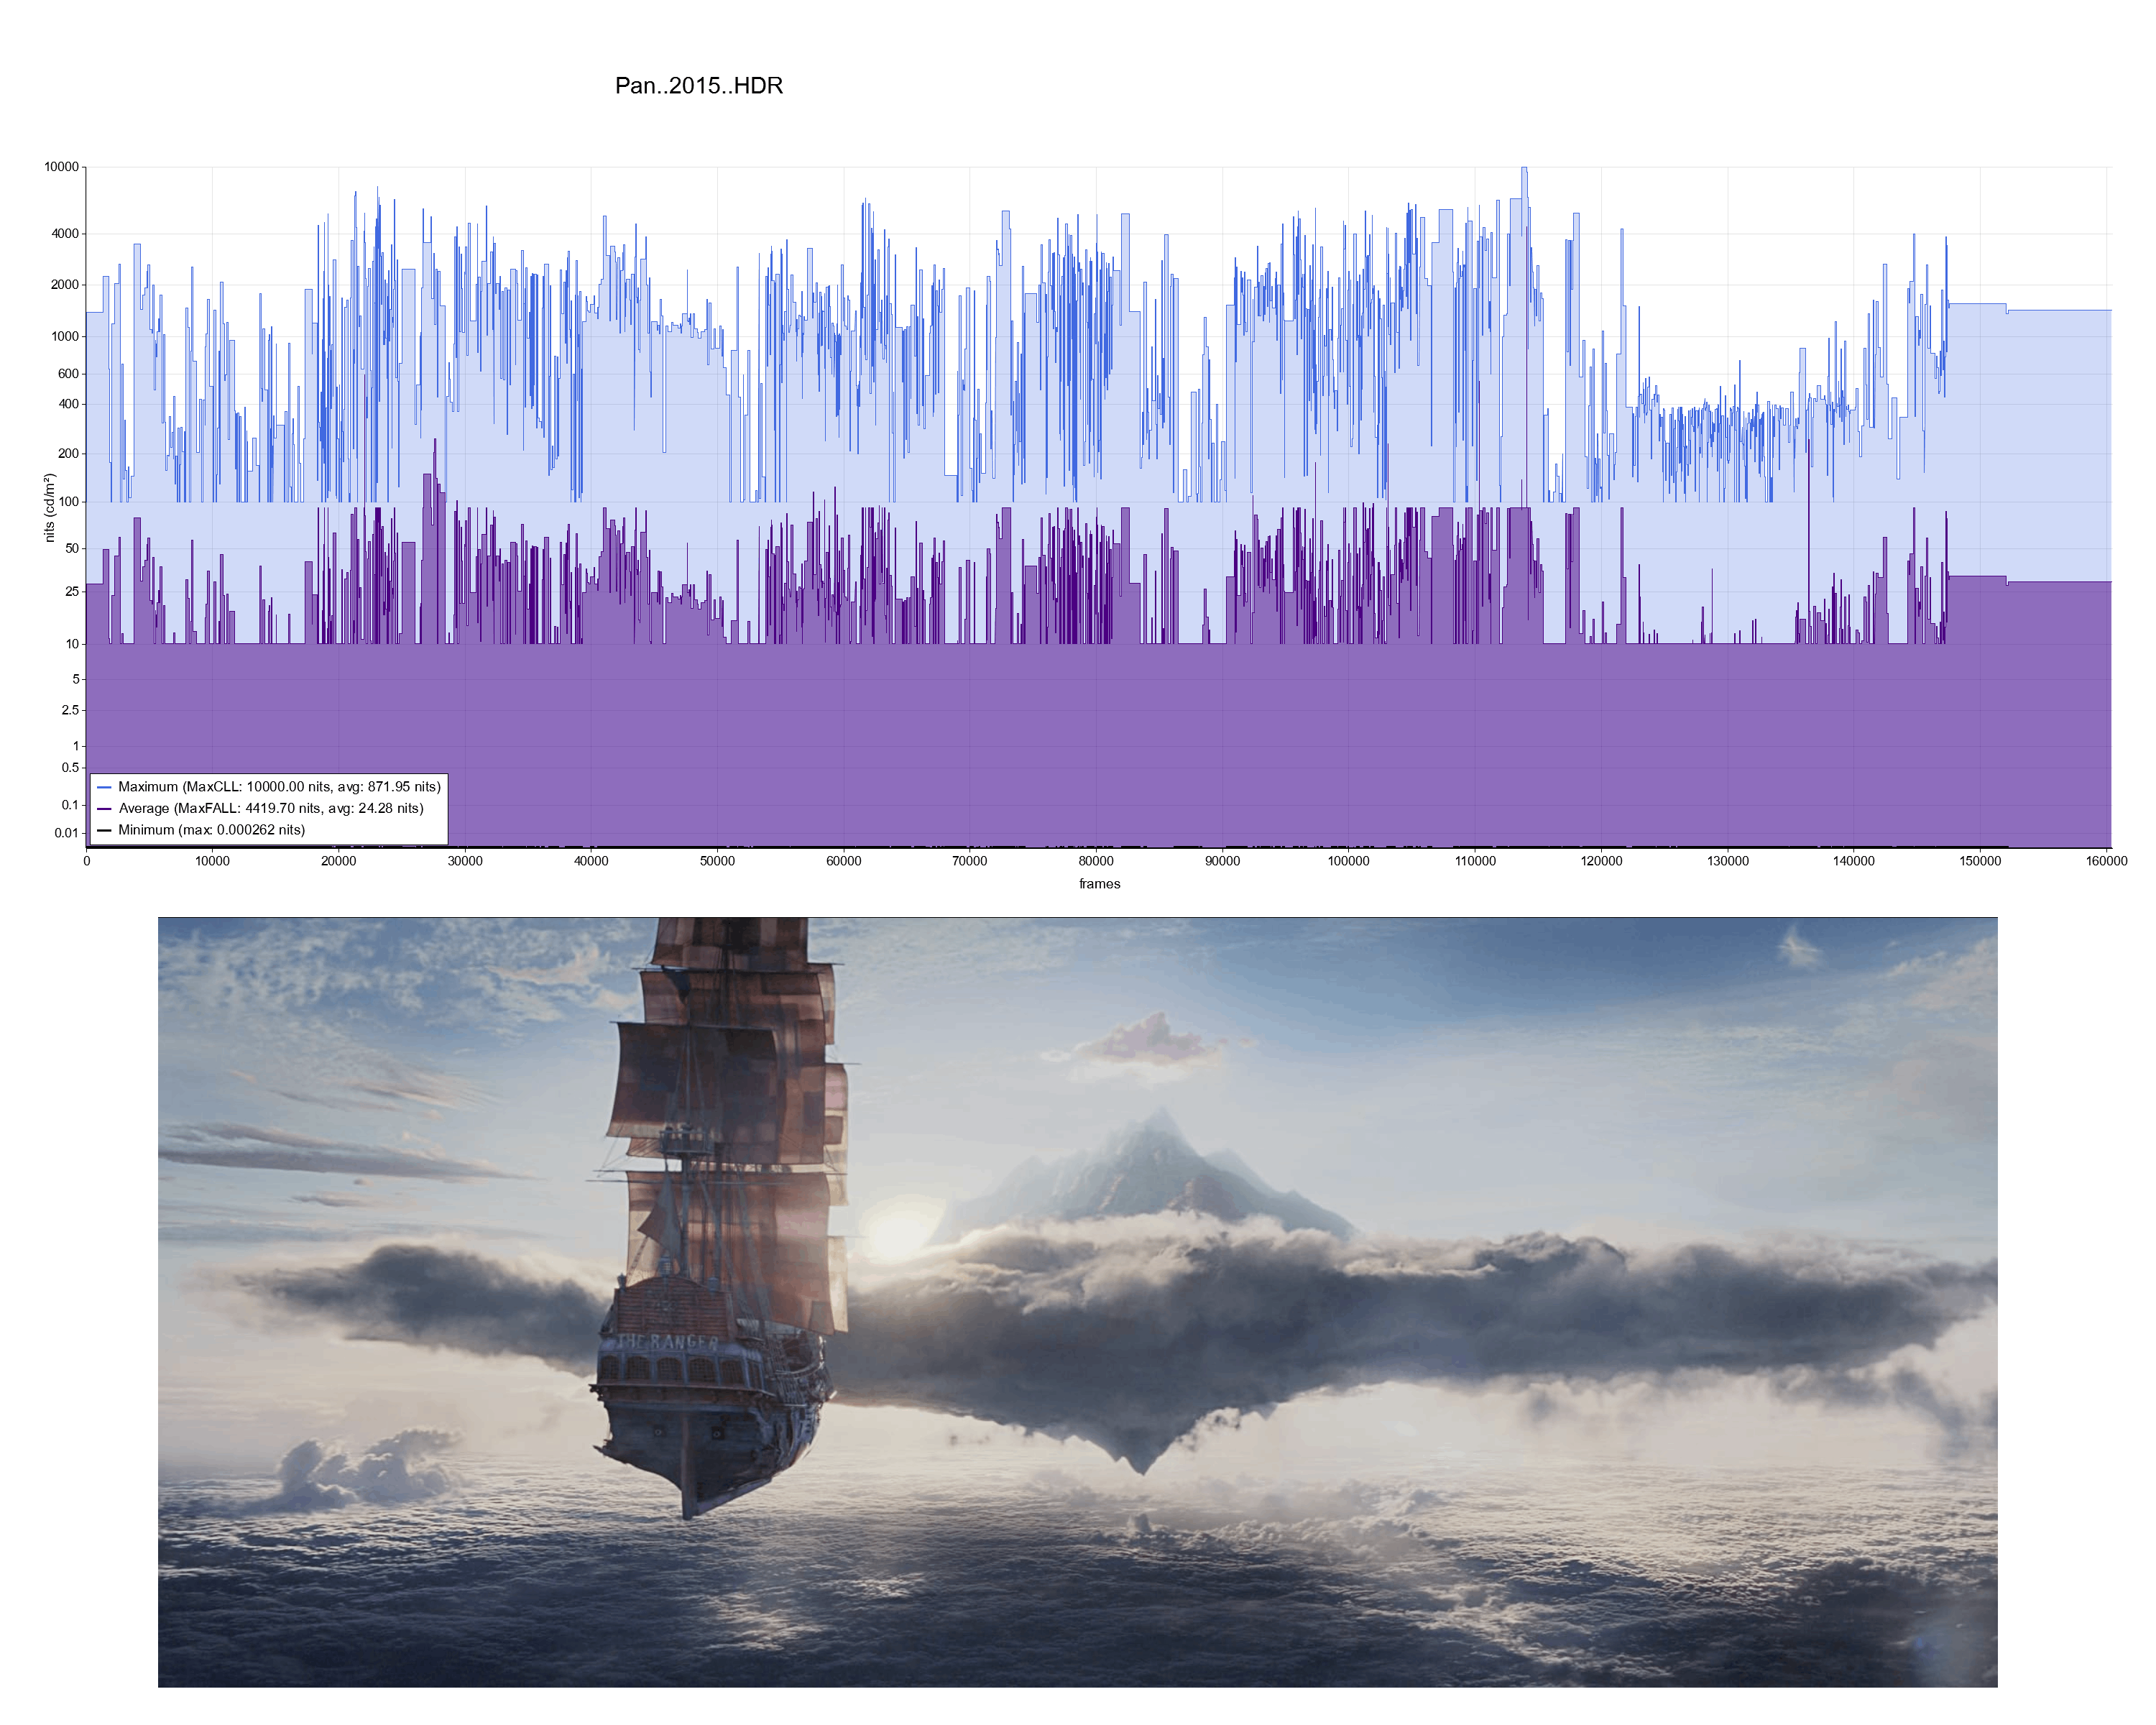Click the x-axis tick label 70000
This screenshot has height=1725, width=2156.
(969, 861)
